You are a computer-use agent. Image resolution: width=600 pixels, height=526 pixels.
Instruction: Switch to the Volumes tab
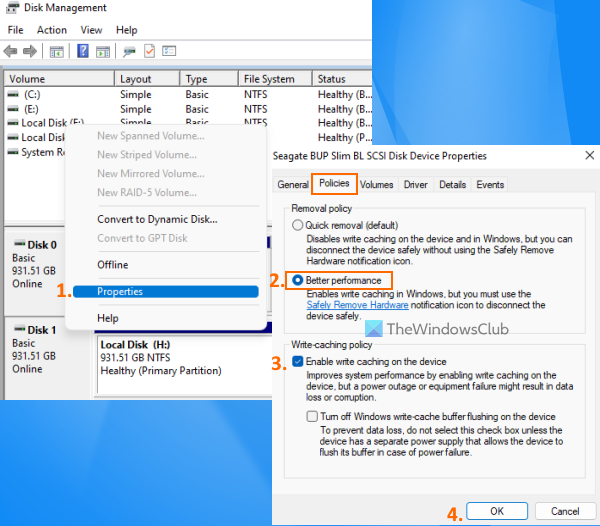coord(377,184)
